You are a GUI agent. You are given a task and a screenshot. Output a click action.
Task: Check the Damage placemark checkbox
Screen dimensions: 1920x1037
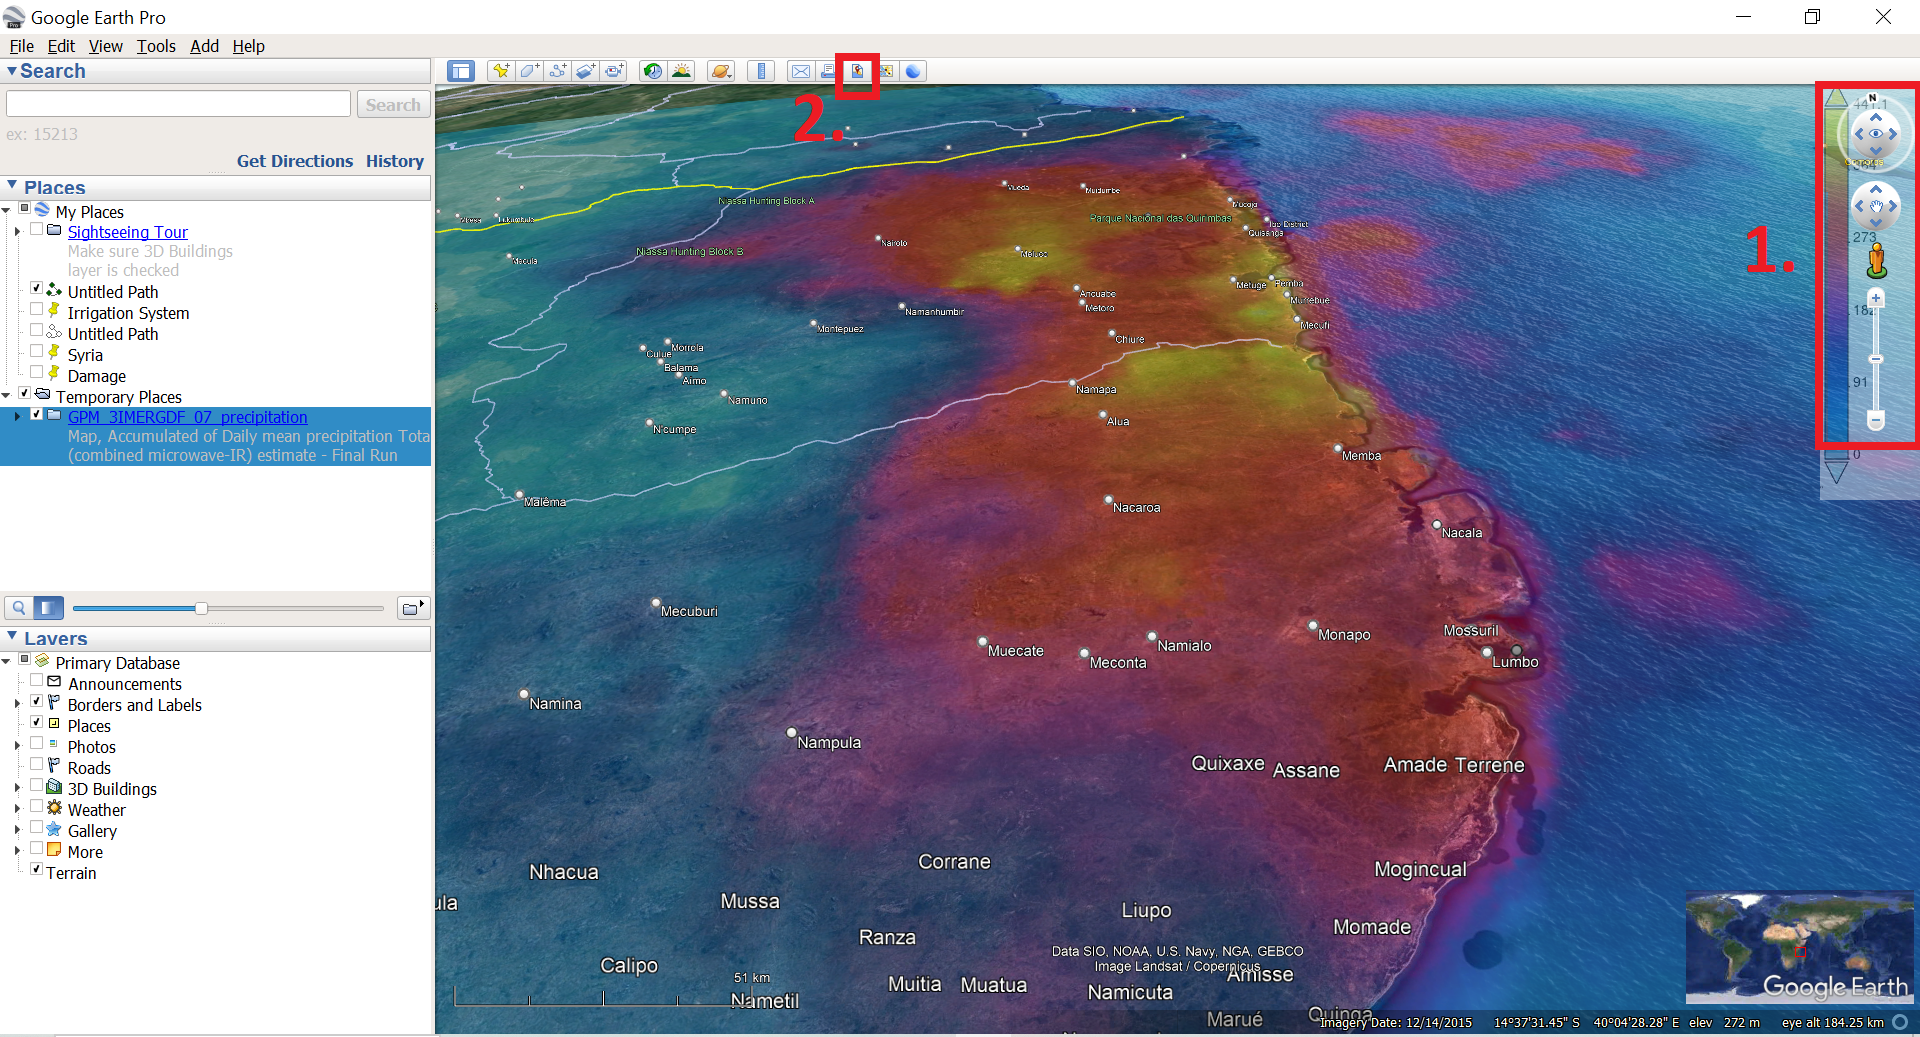(37, 372)
